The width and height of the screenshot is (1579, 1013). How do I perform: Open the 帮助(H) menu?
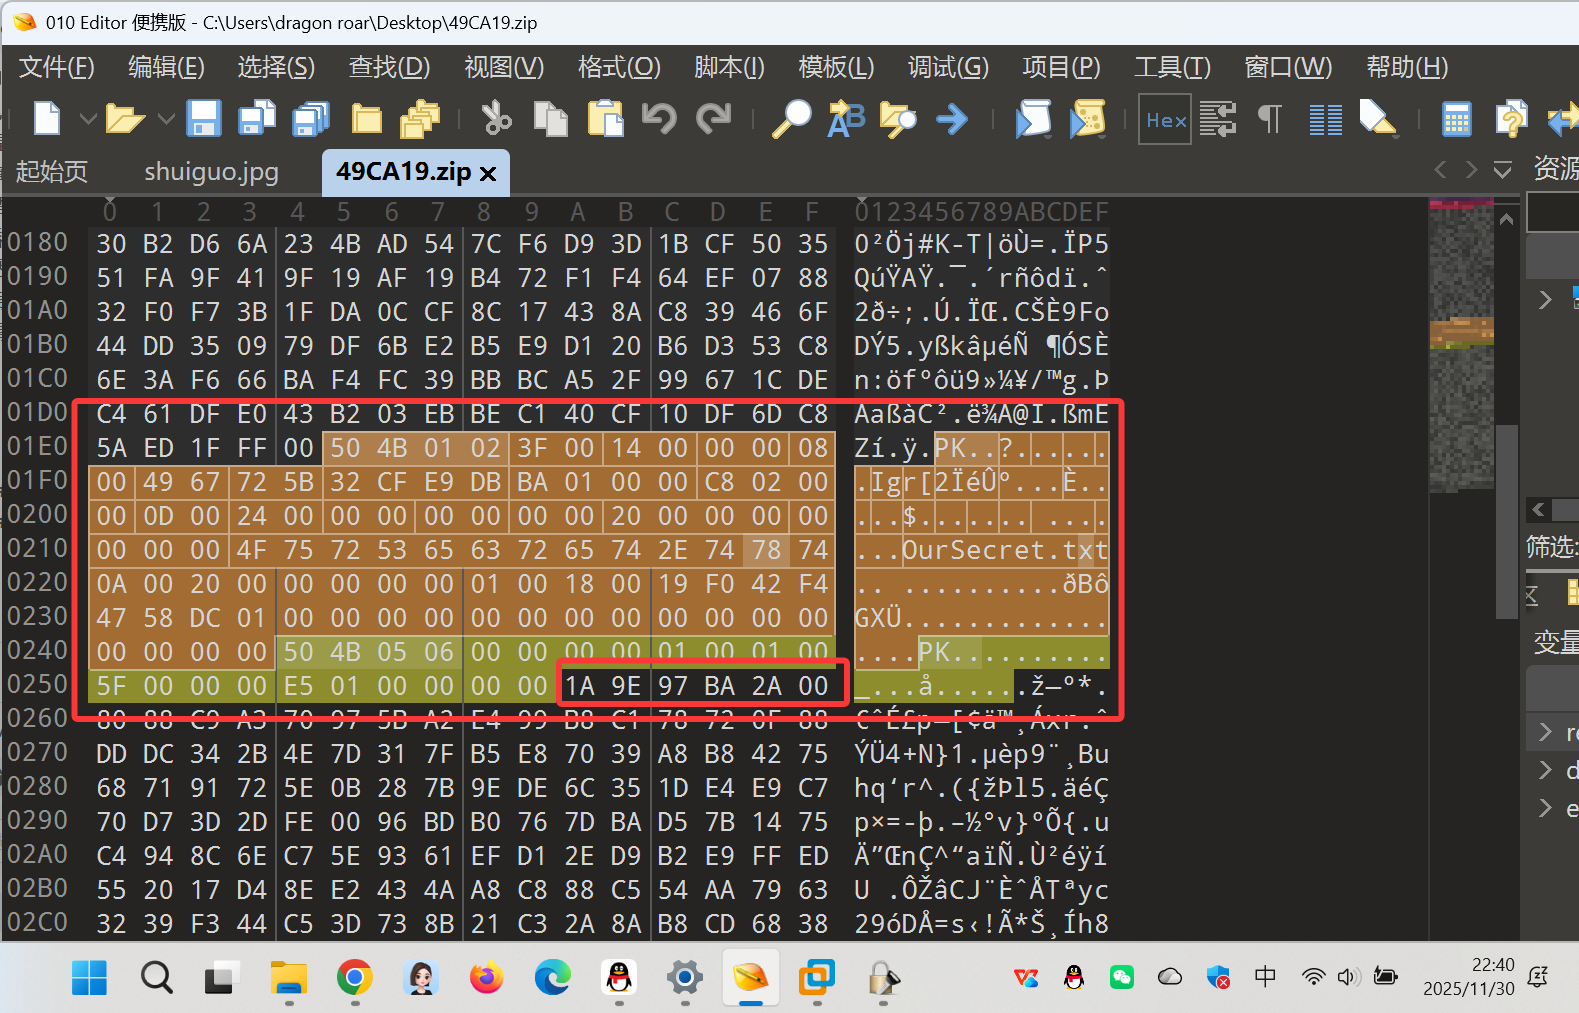(1407, 67)
